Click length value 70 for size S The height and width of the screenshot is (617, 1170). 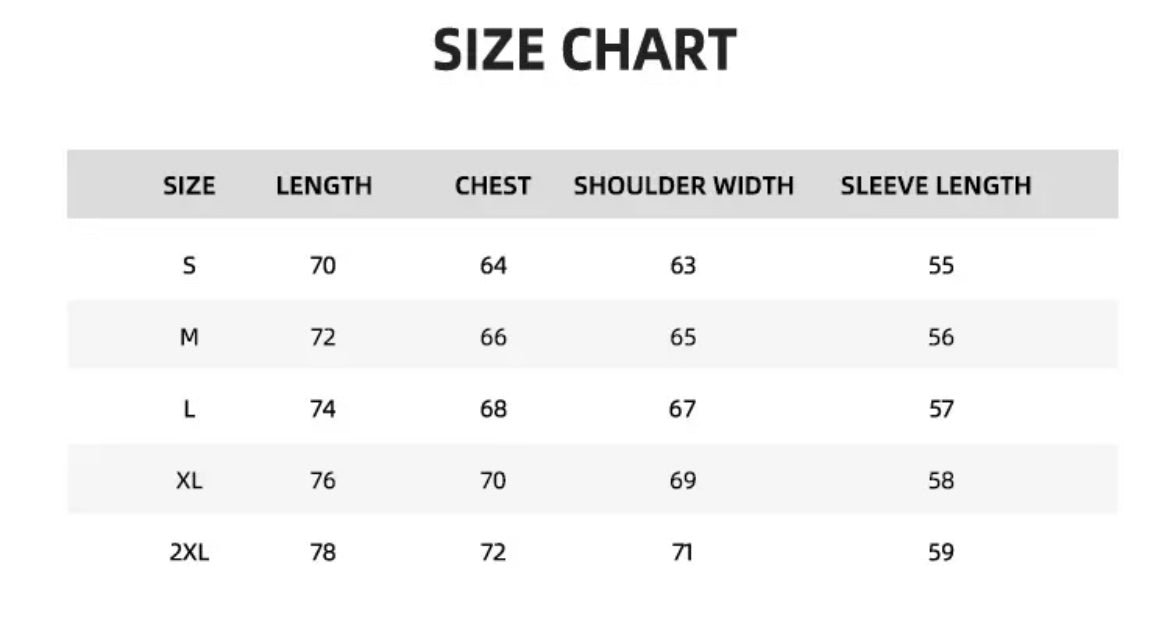pos(323,266)
